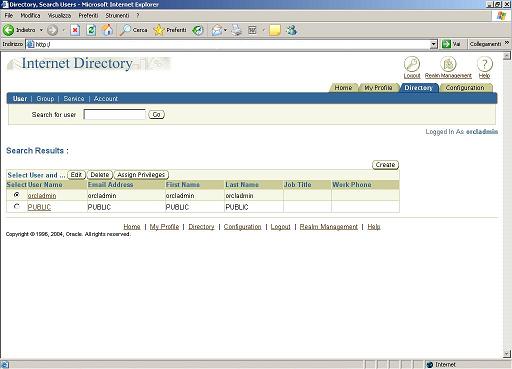Select the Group subtab
This screenshot has height=369, width=512.
point(45,99)
